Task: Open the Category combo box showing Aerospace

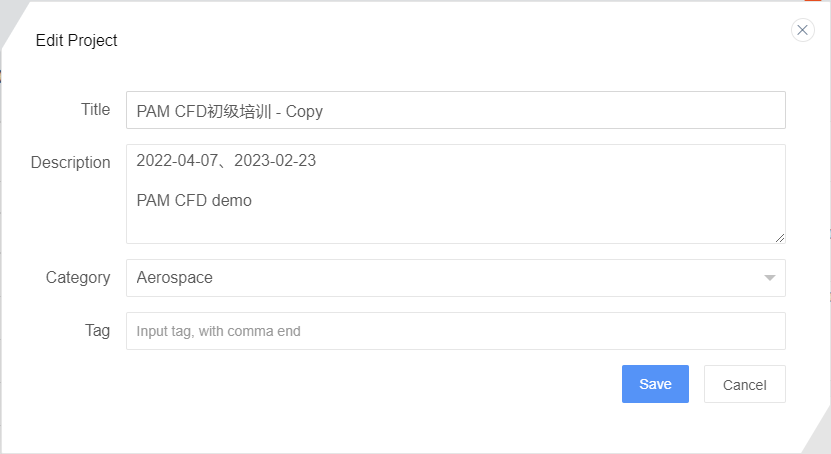Action: coord(456,278)
